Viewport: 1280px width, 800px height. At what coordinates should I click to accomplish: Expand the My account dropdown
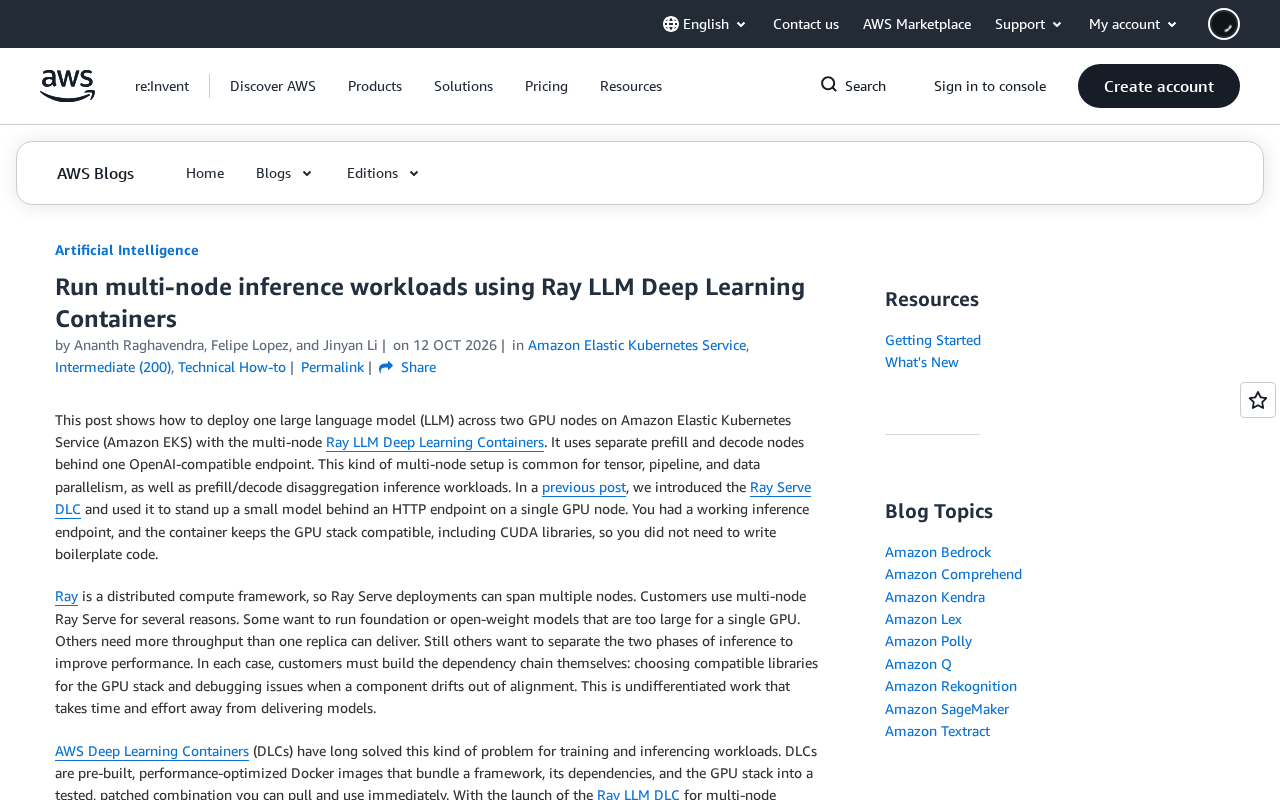click(x=1133, y=24)
